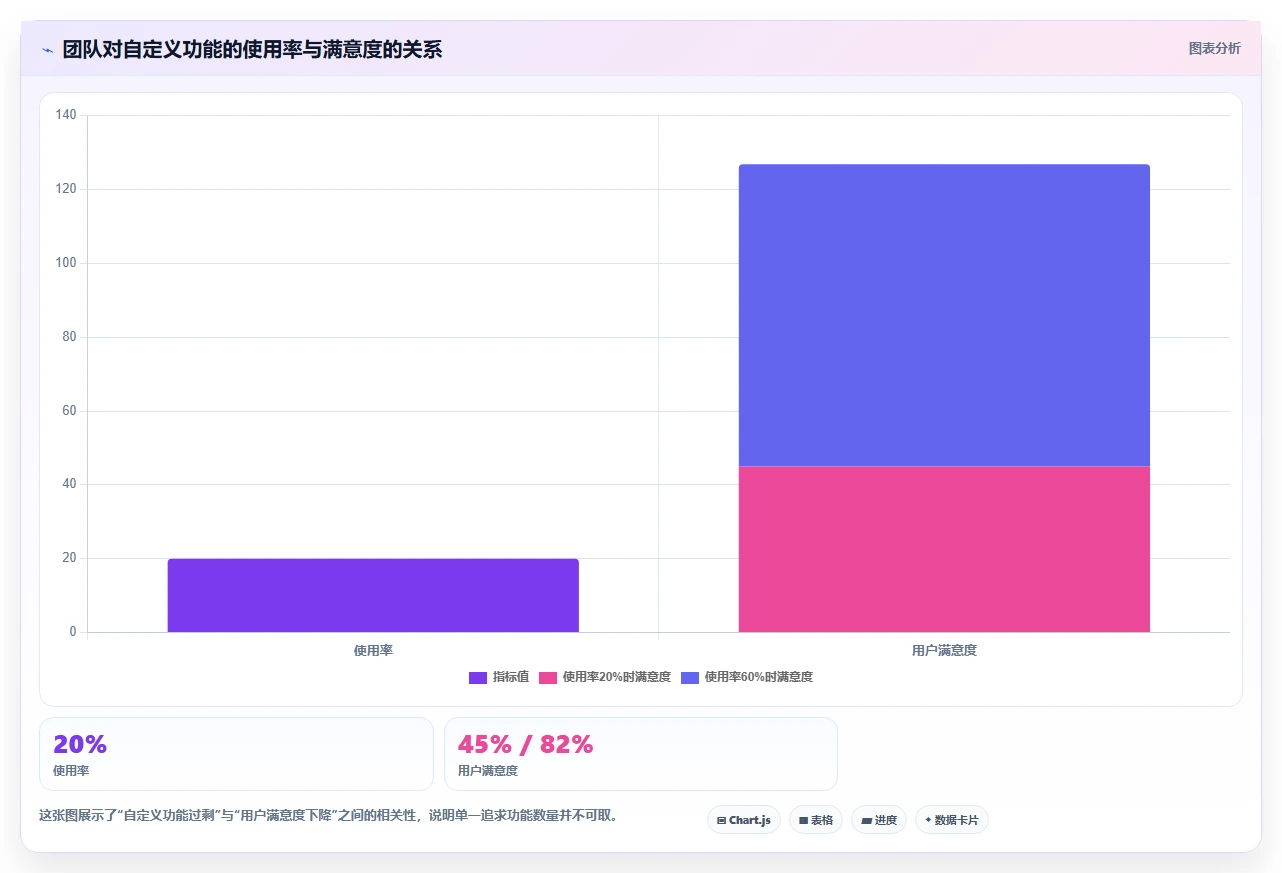Select the Chart.js tag
The width and height of the screenshot is (1282, 873).
point(744,820)
